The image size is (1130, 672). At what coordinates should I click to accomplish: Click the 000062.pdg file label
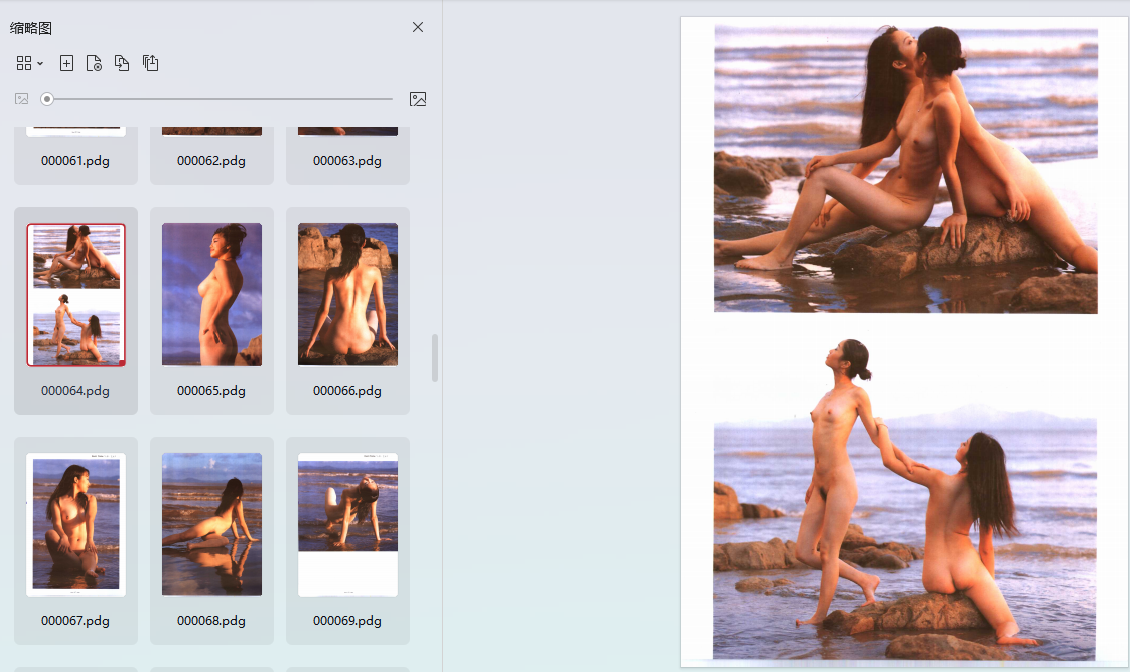pyautogui.click(x=212, y=161)
